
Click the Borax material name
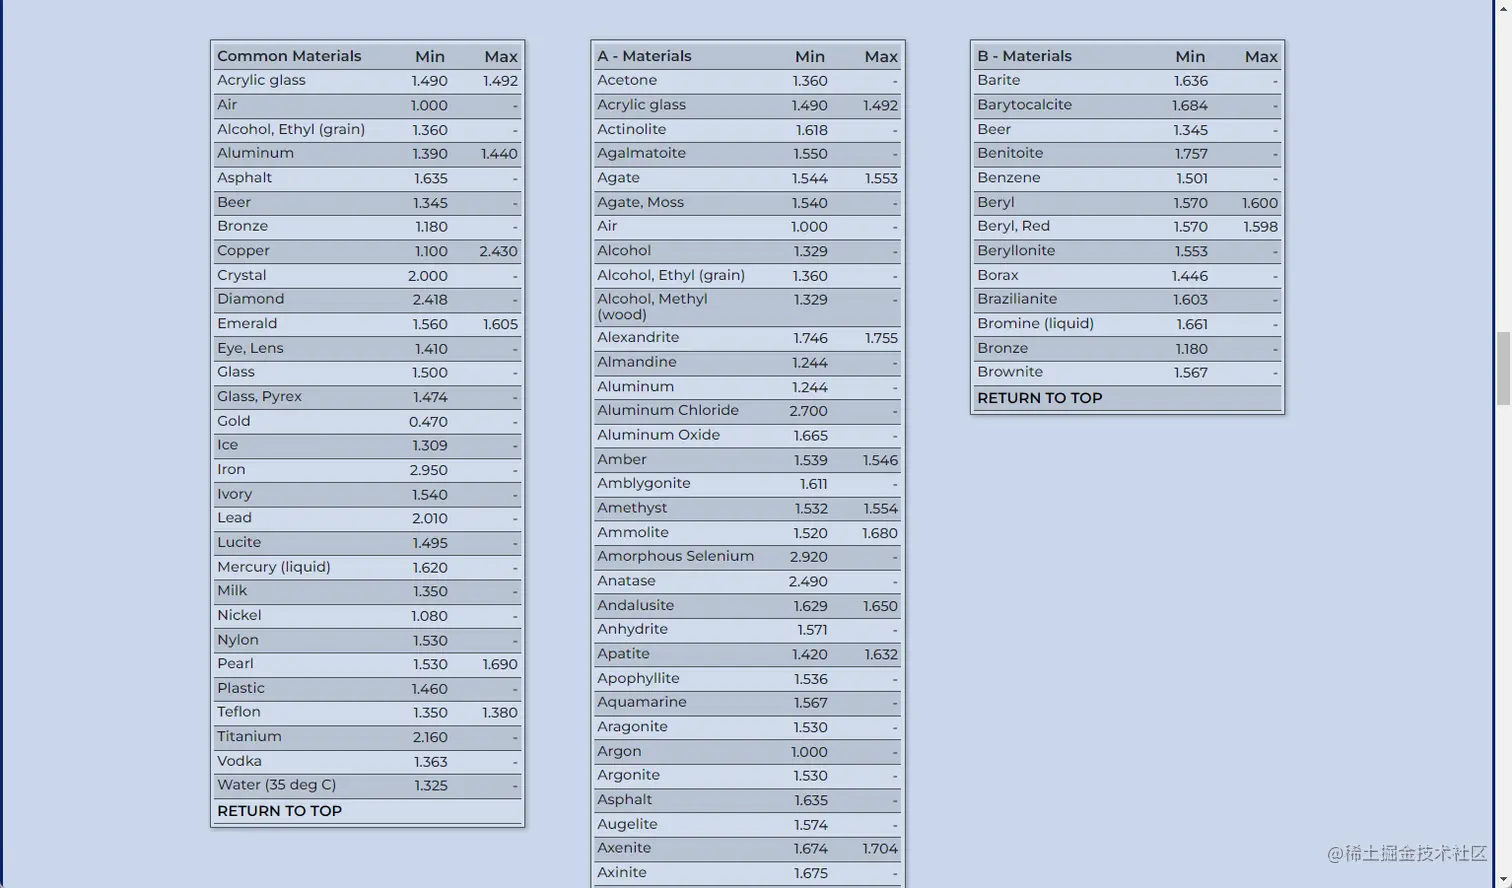point(998,275)
